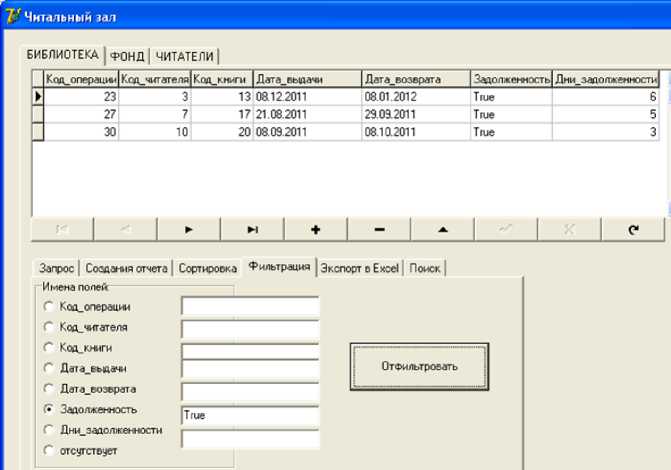Select the Дата_выдачи radio button
This screenshot has height=470, width=671.
point(48,368)
